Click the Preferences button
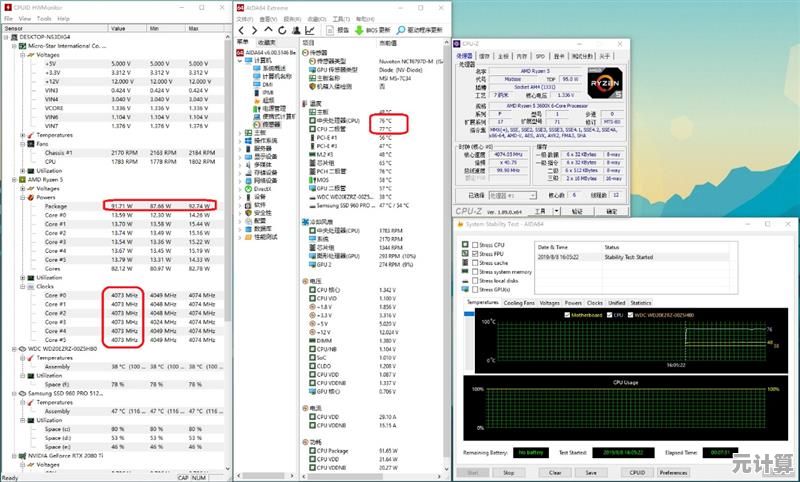Viewport: 800px width, 482px height. click(x=673, y=472)
